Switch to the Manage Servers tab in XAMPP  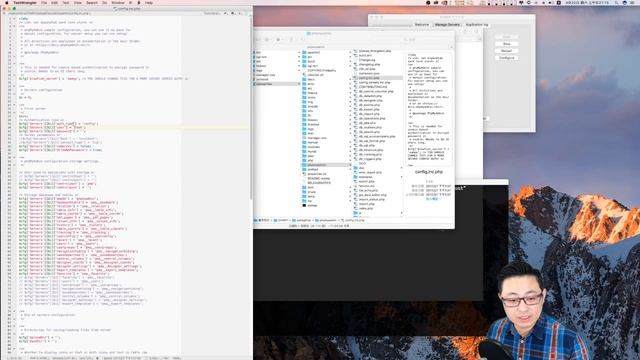tap(447, 24)
